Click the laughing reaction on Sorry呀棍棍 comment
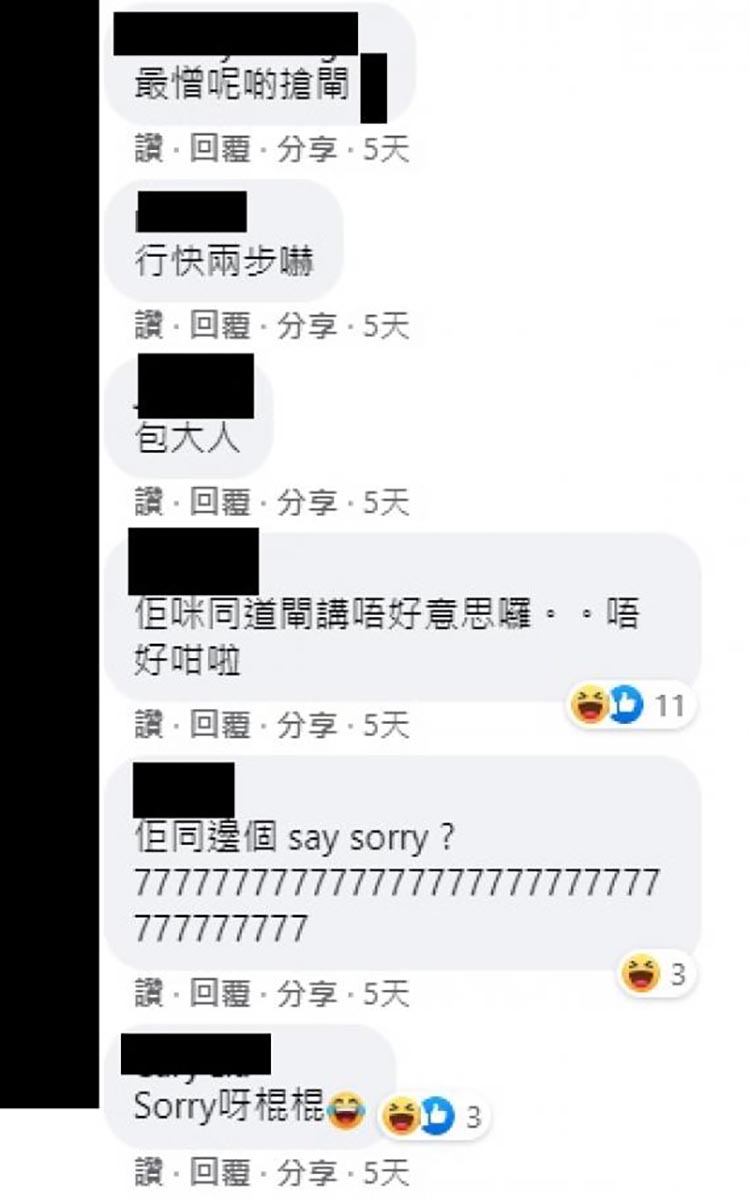750x1203 pixels. click(401, 1116)
